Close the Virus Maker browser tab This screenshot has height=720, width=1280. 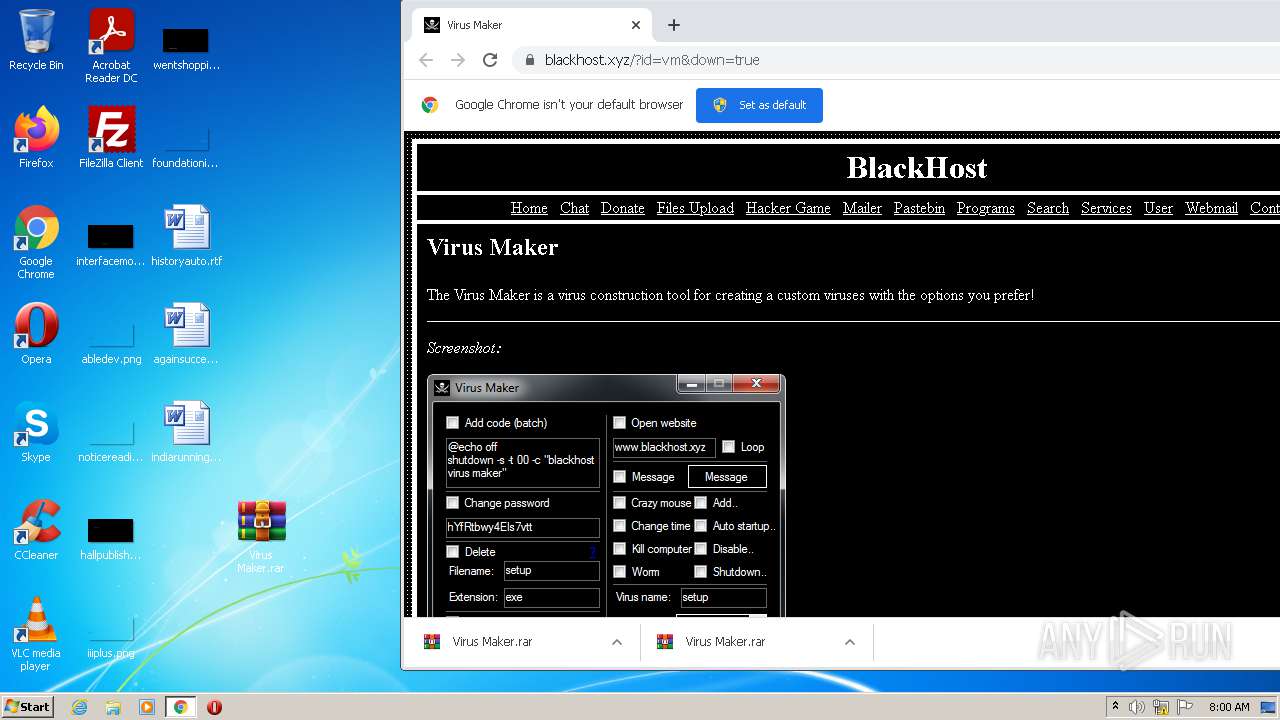pyautogui.click(x=636, y=25)
